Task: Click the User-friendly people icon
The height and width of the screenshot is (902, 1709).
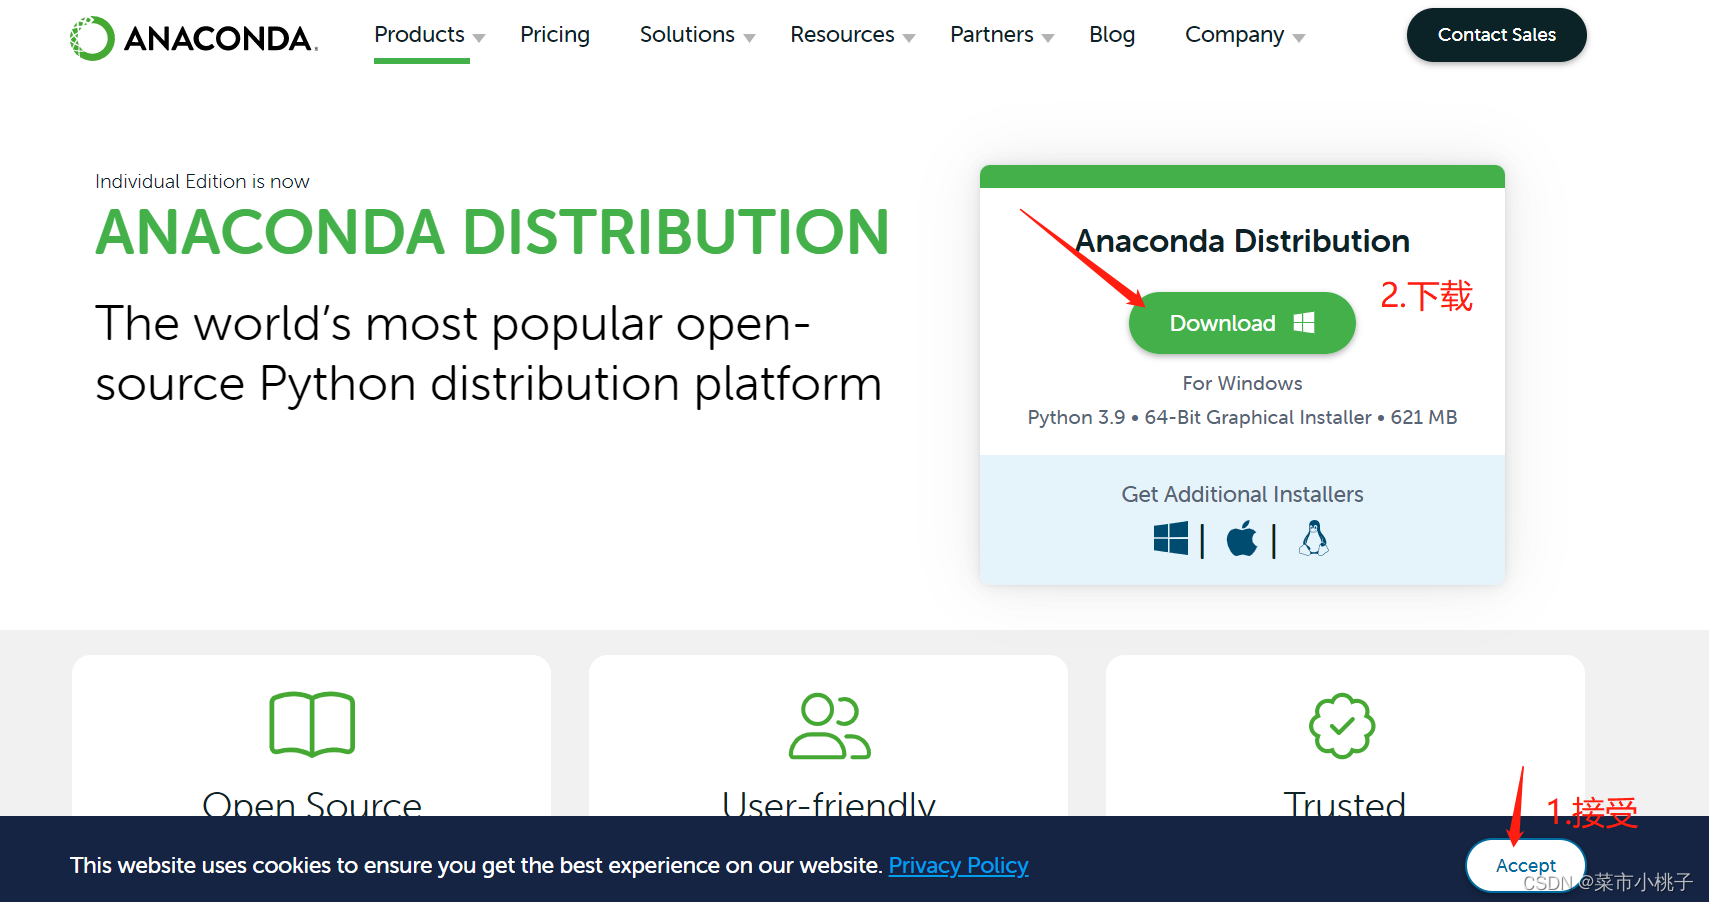Action: click(829, 726)
